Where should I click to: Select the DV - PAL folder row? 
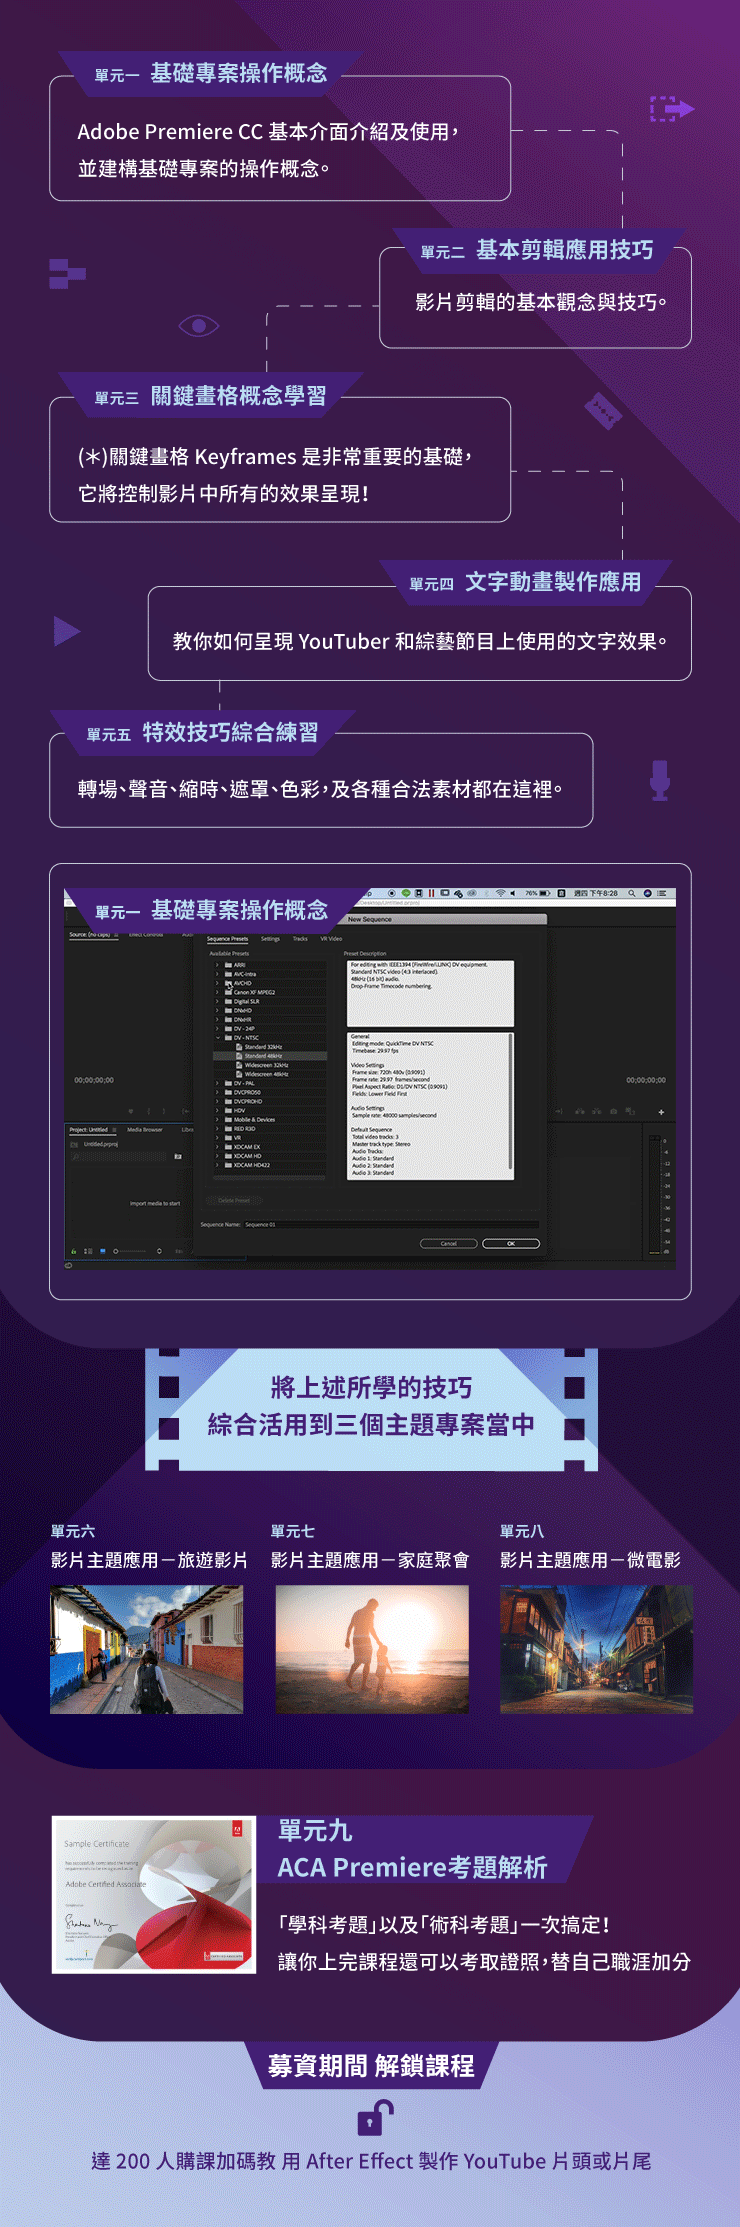269,1083
